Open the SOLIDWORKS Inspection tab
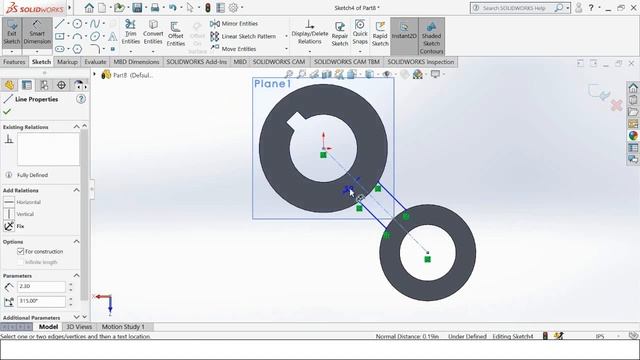The width and height of the screenshot is (640, 360). [x=420, y=62]
